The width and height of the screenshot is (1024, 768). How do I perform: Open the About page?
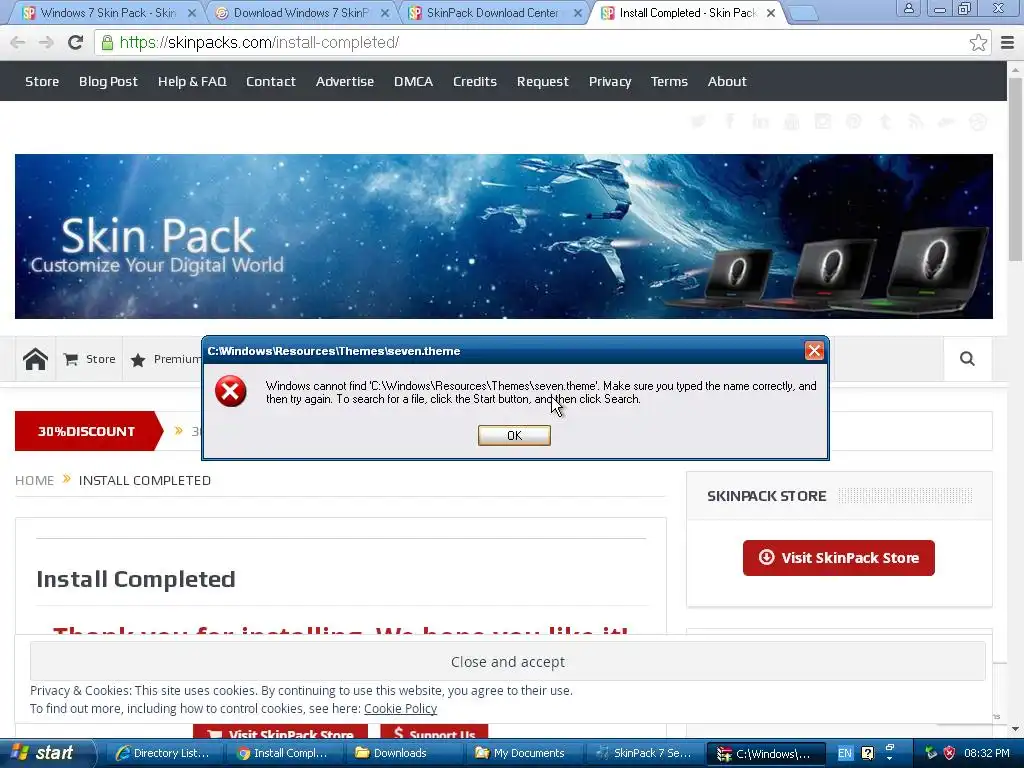click(727, 82)
